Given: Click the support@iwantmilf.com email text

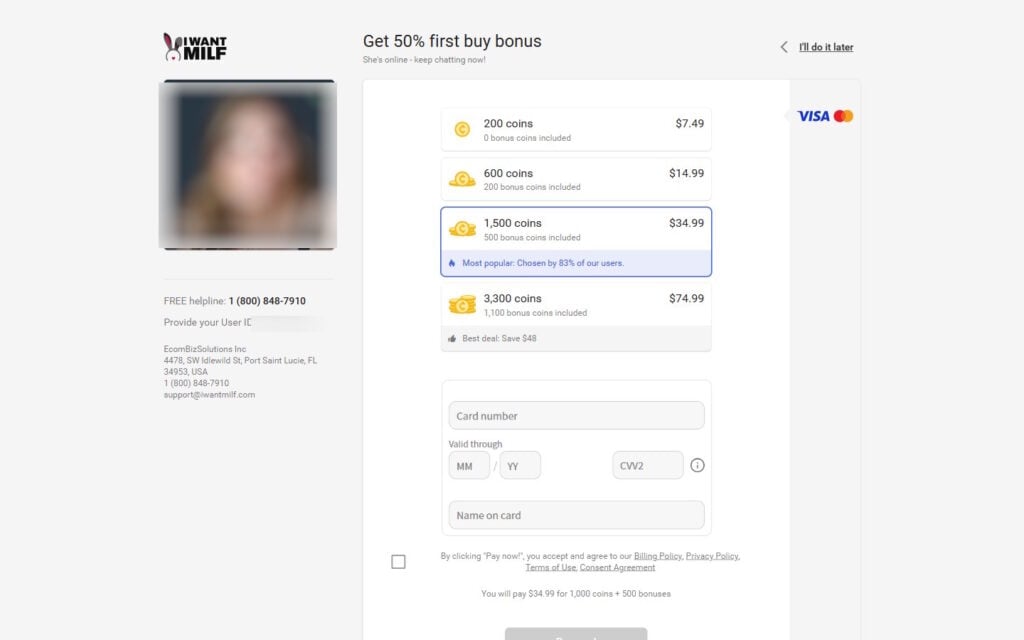Looking at the screenshot, I should [209, 394].
